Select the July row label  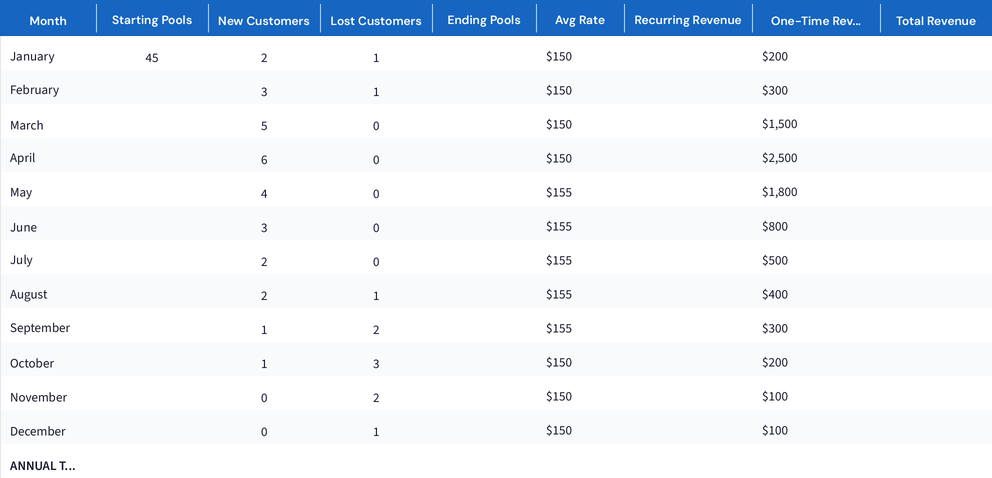click(22, 260)
